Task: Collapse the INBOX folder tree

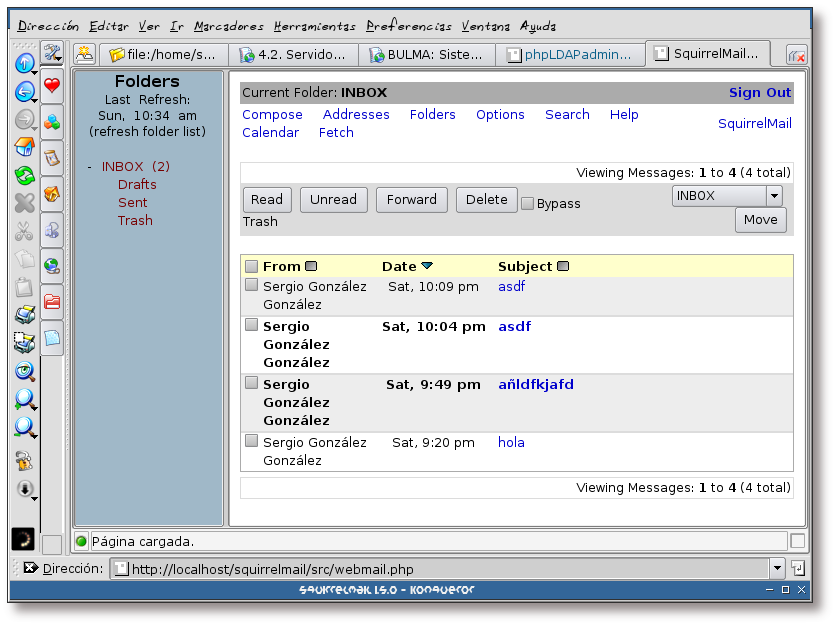Action: [x=89, y=167]
